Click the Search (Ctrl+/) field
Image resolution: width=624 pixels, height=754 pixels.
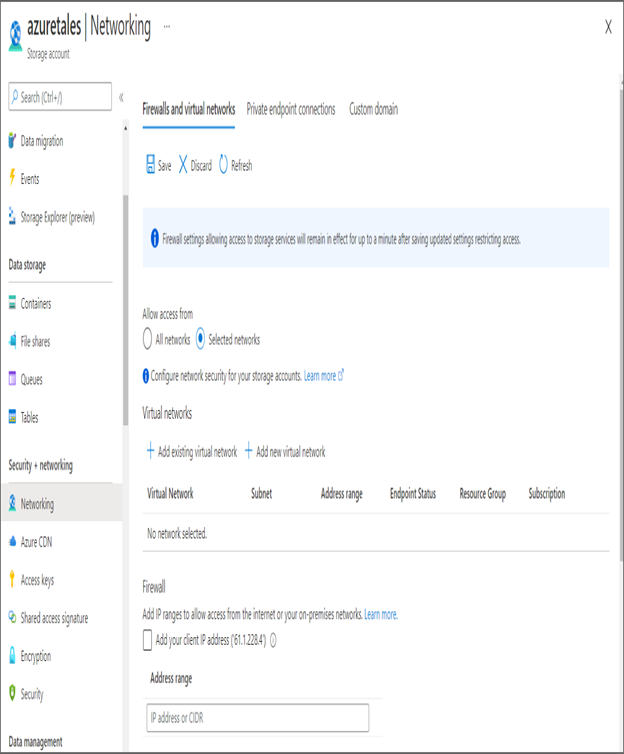click(60, 97)
